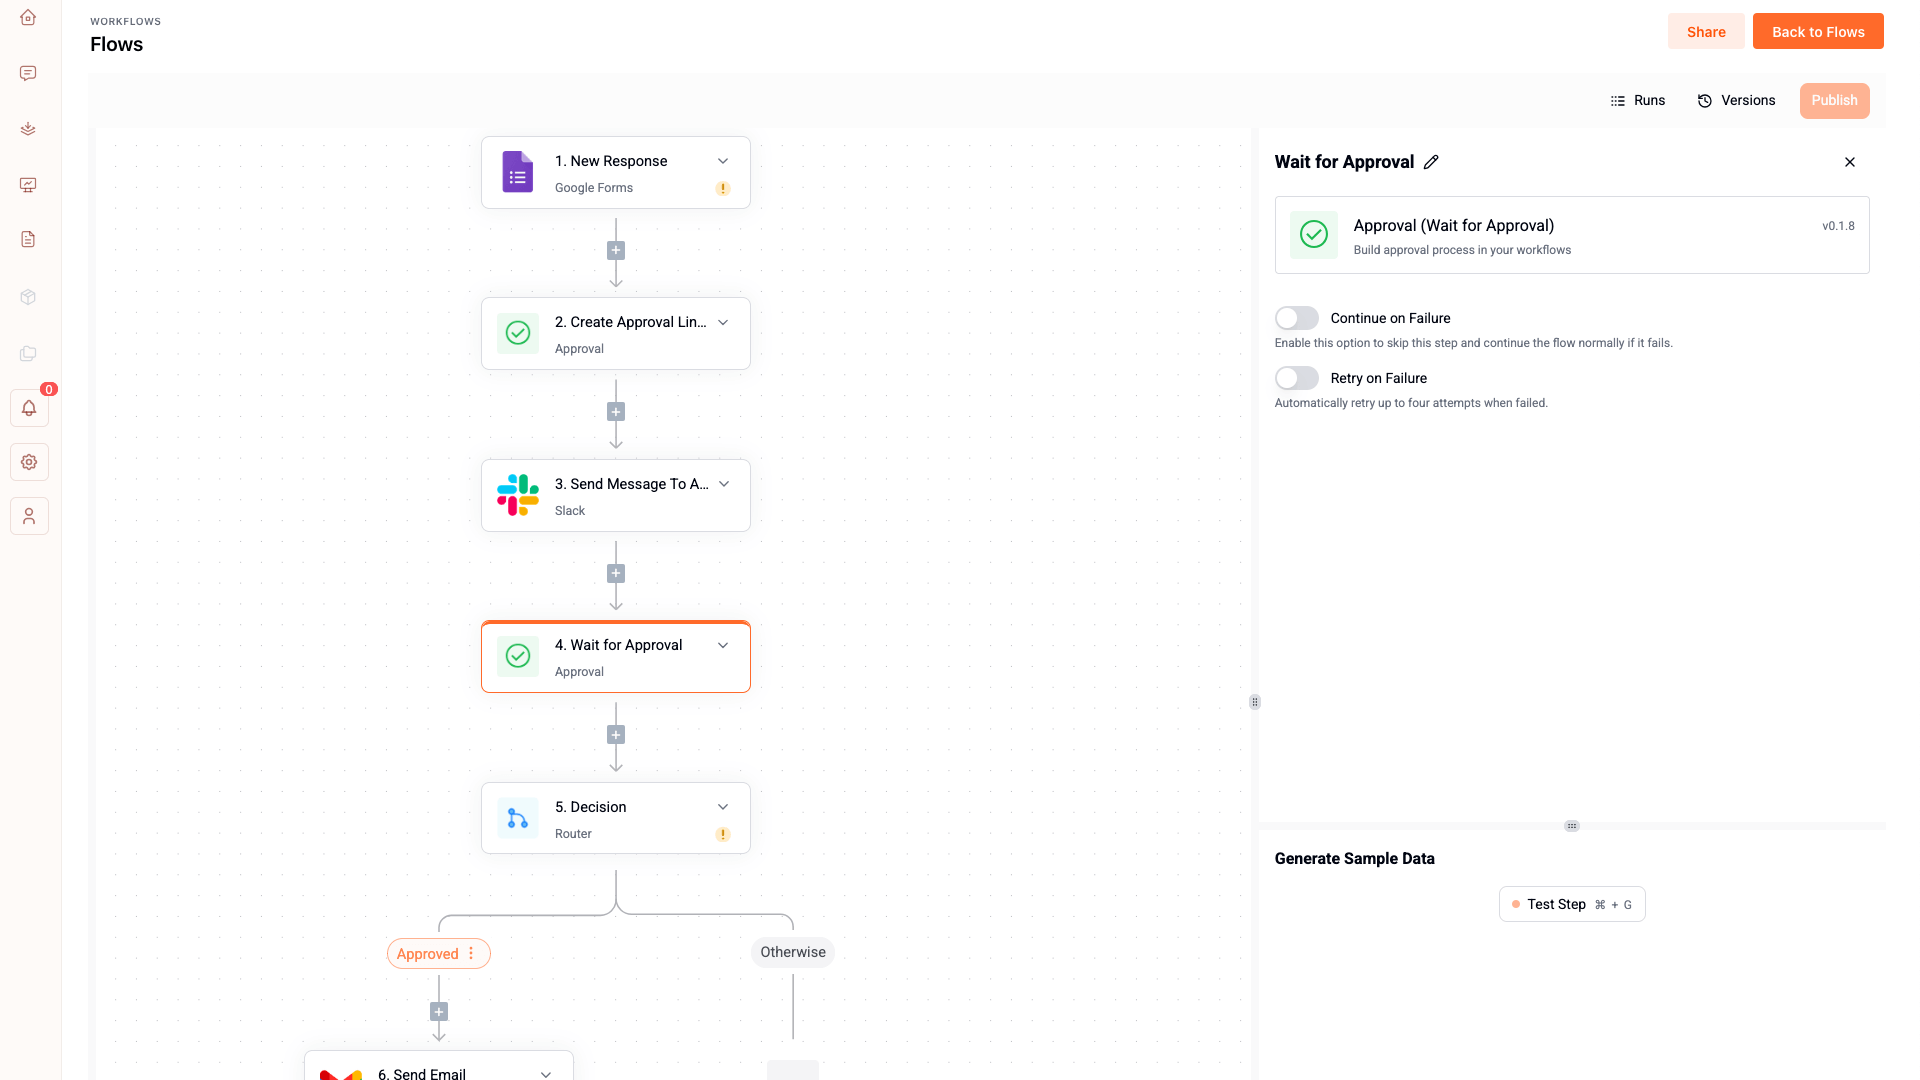Open the chat icon in the sidebar
This screenshot has width=1920, height=1080.
click(x=28, y=73)
